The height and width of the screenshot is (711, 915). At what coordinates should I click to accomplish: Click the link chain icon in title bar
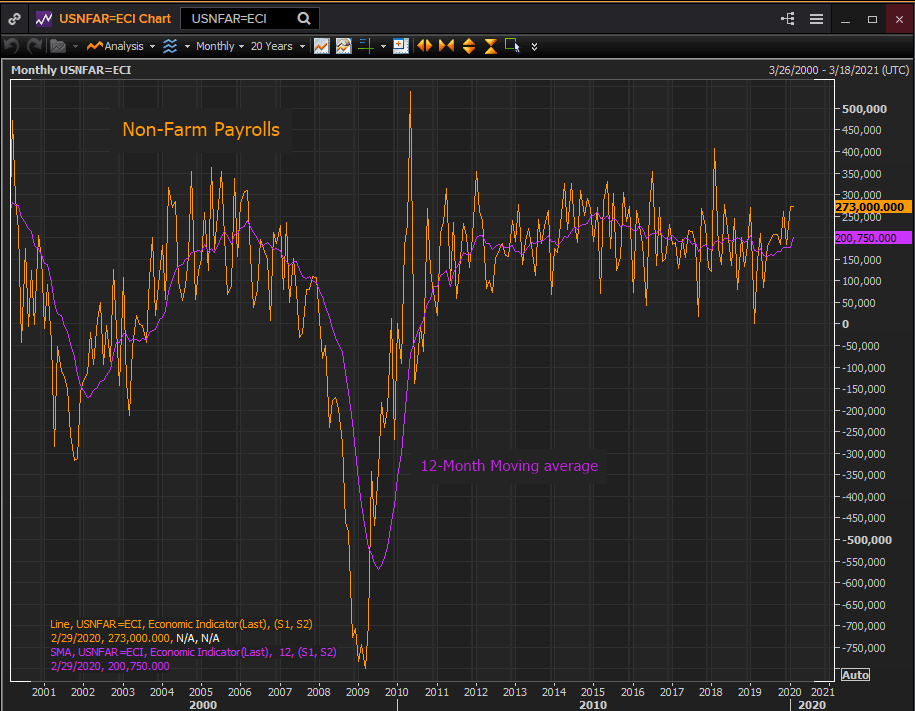coord(15,19)
